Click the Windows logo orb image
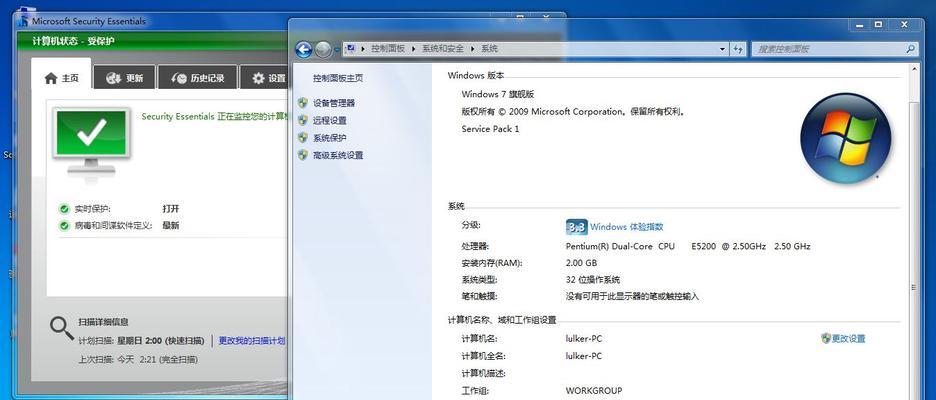This screenshot has width=936, height=400. click(x=845, y=138)
